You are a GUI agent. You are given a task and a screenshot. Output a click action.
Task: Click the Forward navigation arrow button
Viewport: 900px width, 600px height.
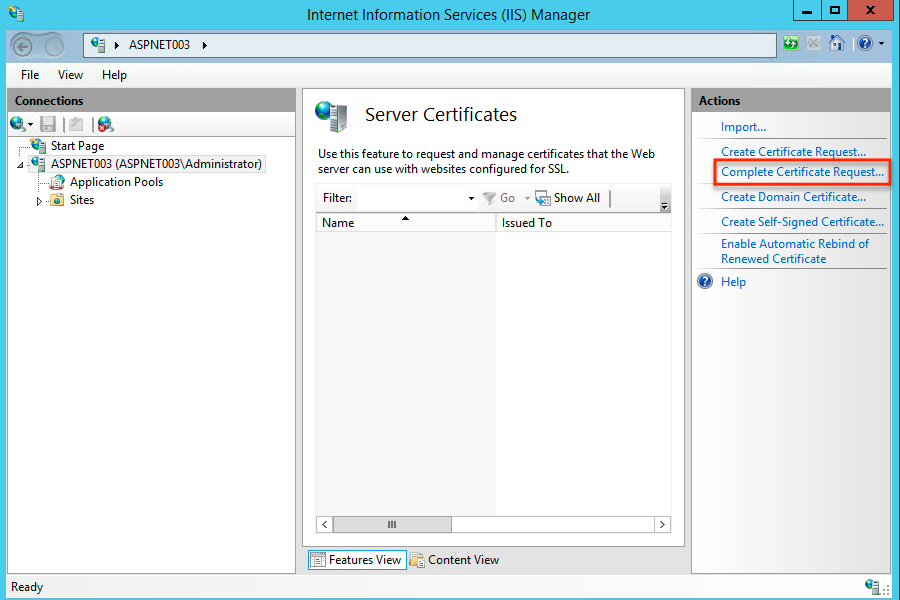55,46
